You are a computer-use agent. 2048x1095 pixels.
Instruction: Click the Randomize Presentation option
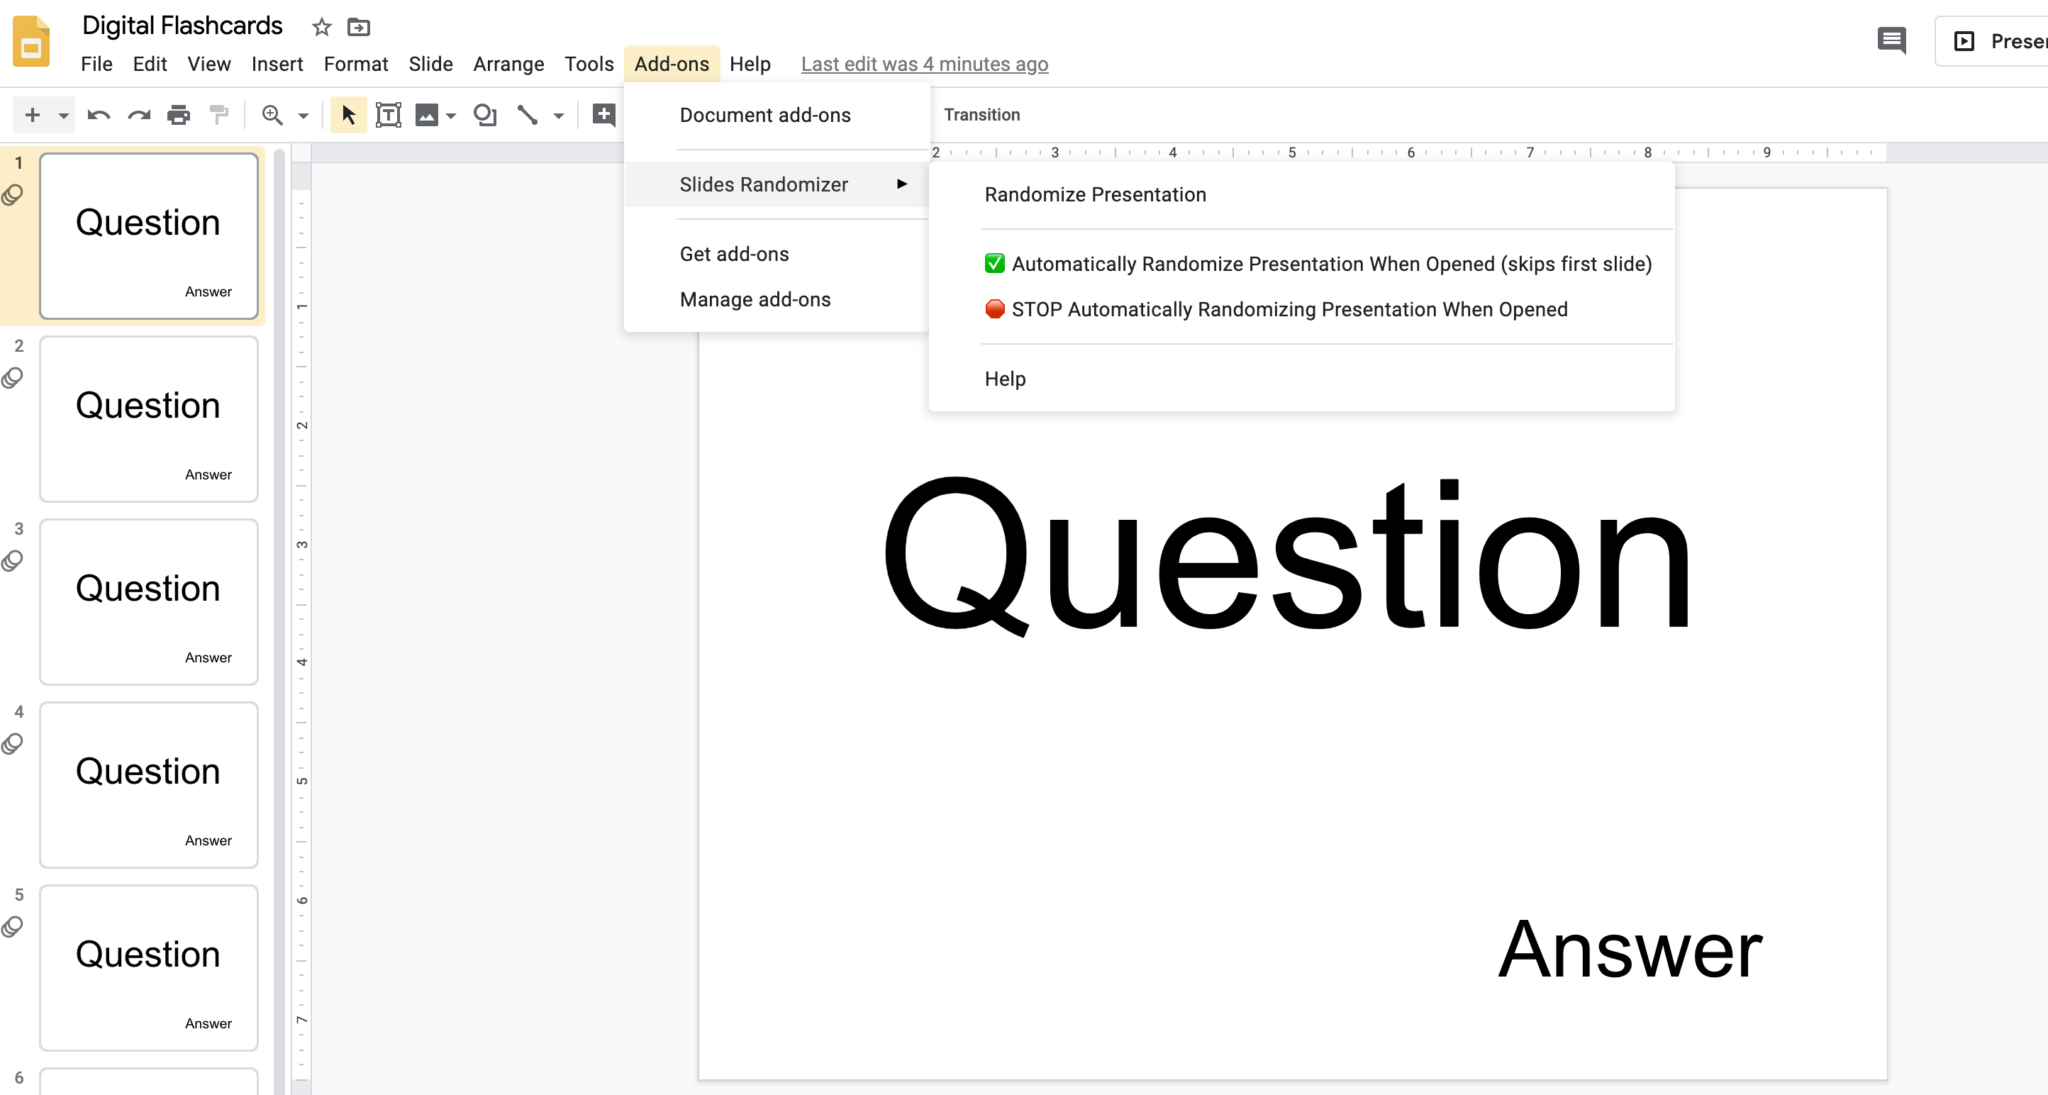(1096, 194)
